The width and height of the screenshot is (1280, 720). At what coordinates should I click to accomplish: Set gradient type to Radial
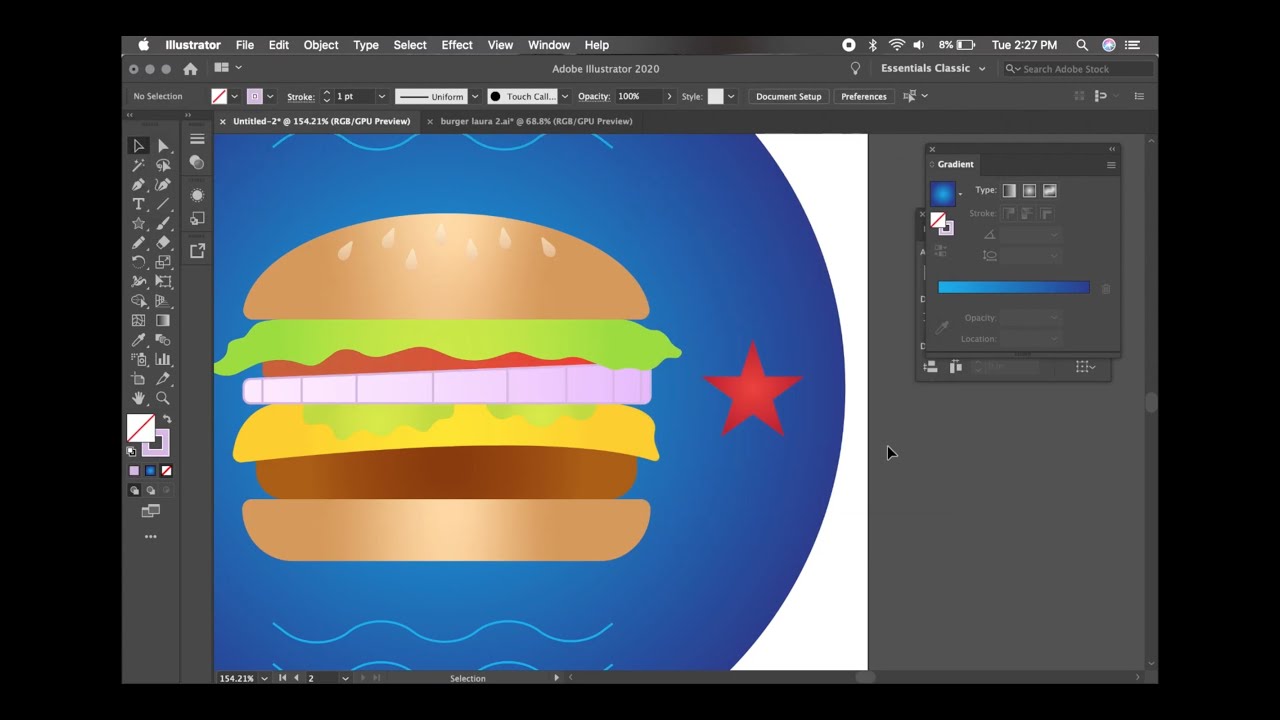point(1029,191)
